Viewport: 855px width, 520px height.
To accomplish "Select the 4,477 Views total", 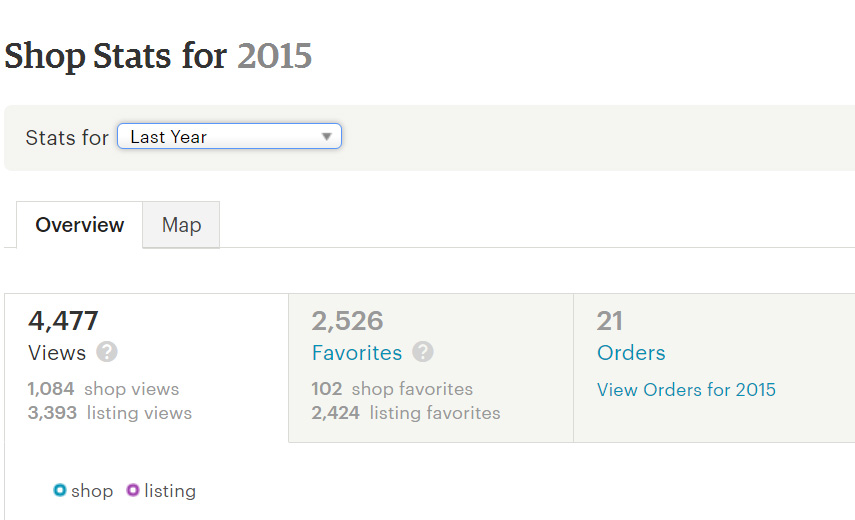I will tap(64, 321).
